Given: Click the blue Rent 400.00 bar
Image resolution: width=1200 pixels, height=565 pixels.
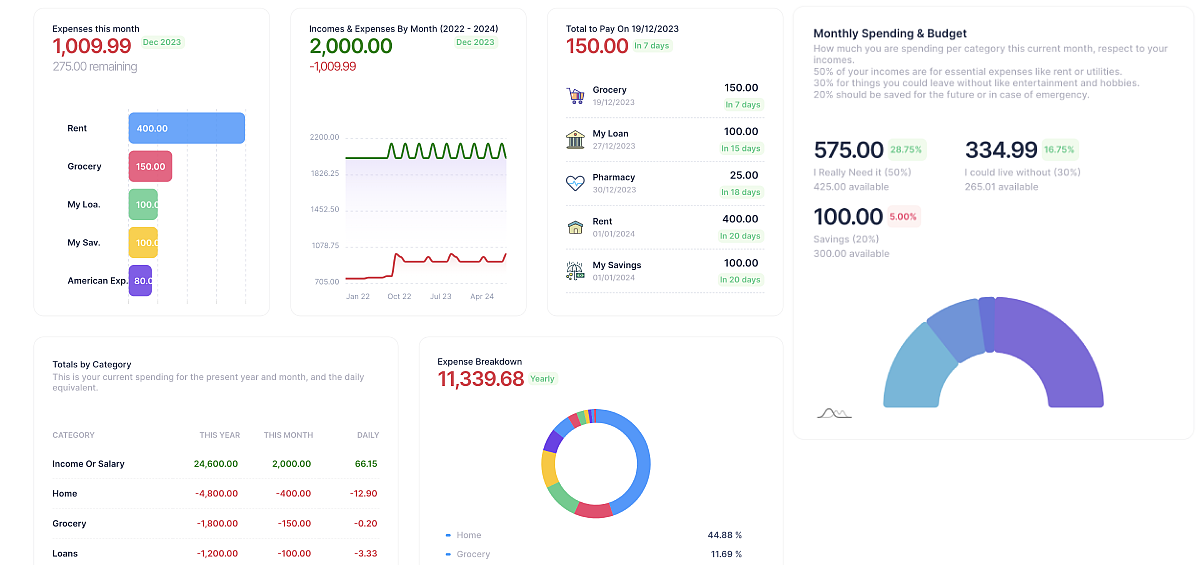Looking at the screenshot, I should coord(187,128).
